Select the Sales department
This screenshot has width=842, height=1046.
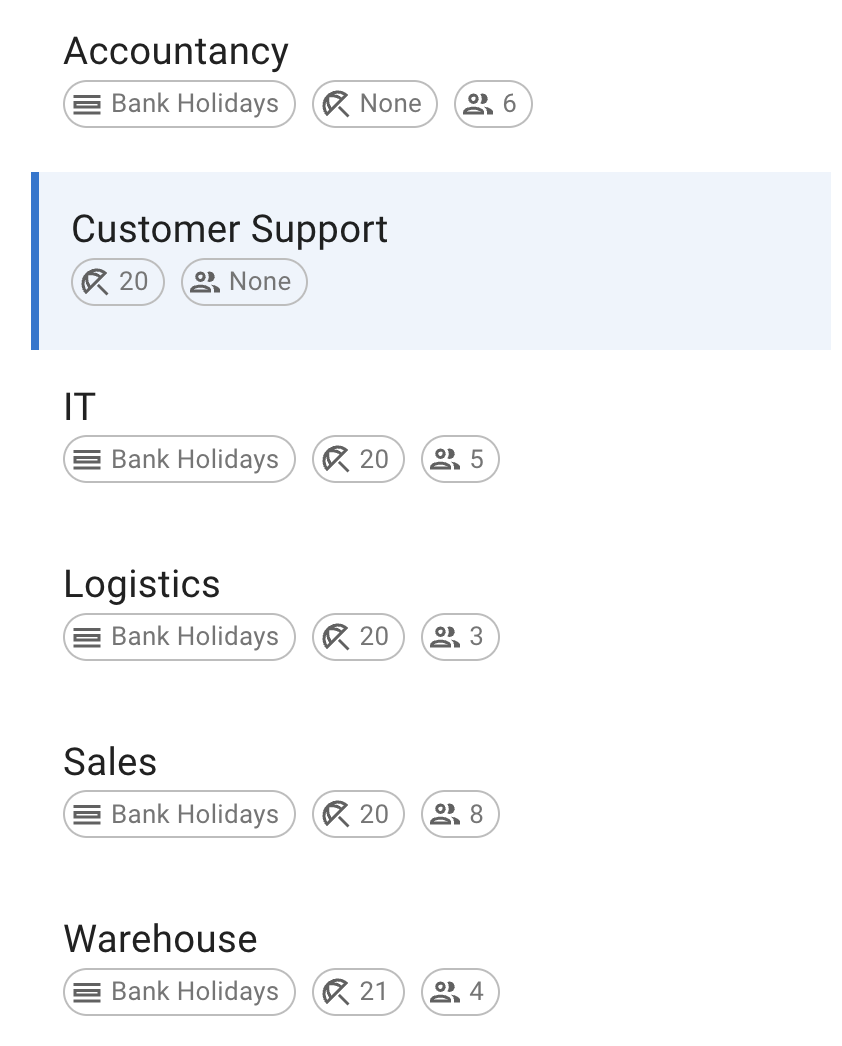tap(110, 762)
